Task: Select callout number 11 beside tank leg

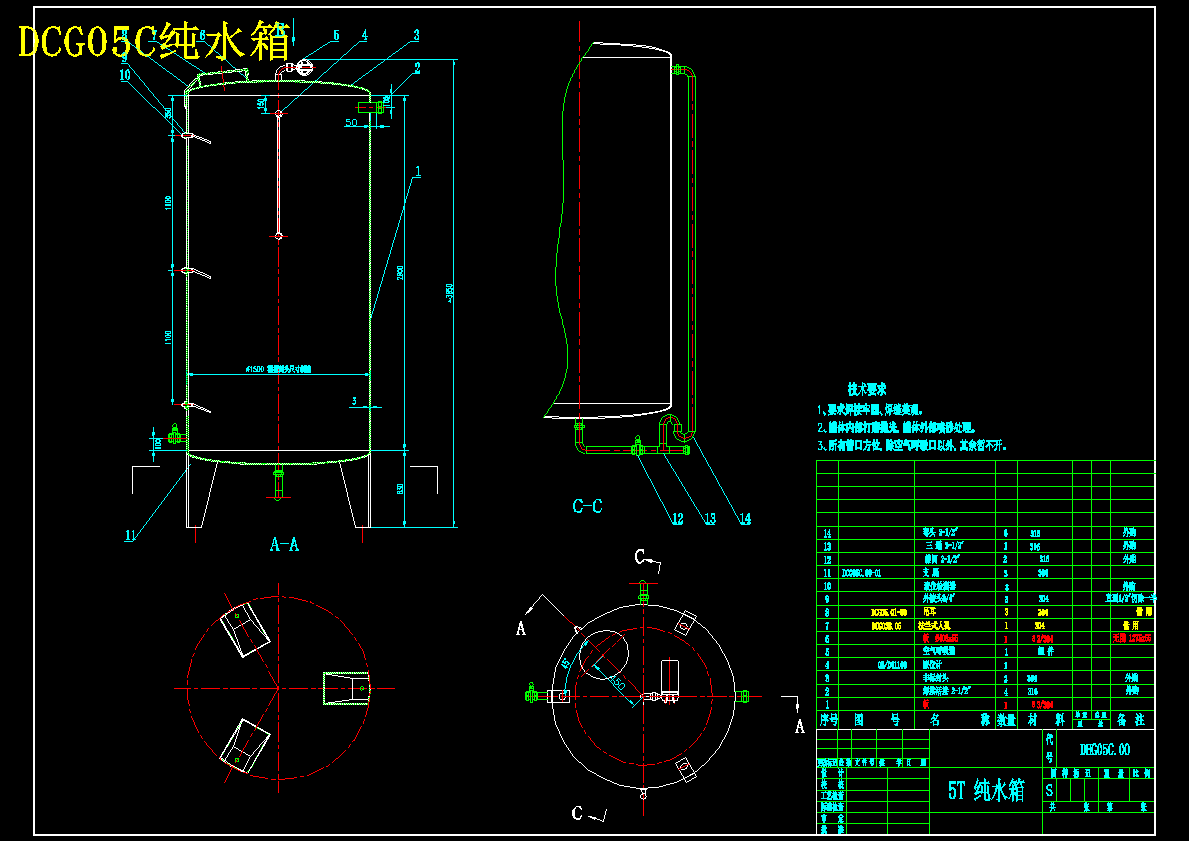Action: pos(130,535)
